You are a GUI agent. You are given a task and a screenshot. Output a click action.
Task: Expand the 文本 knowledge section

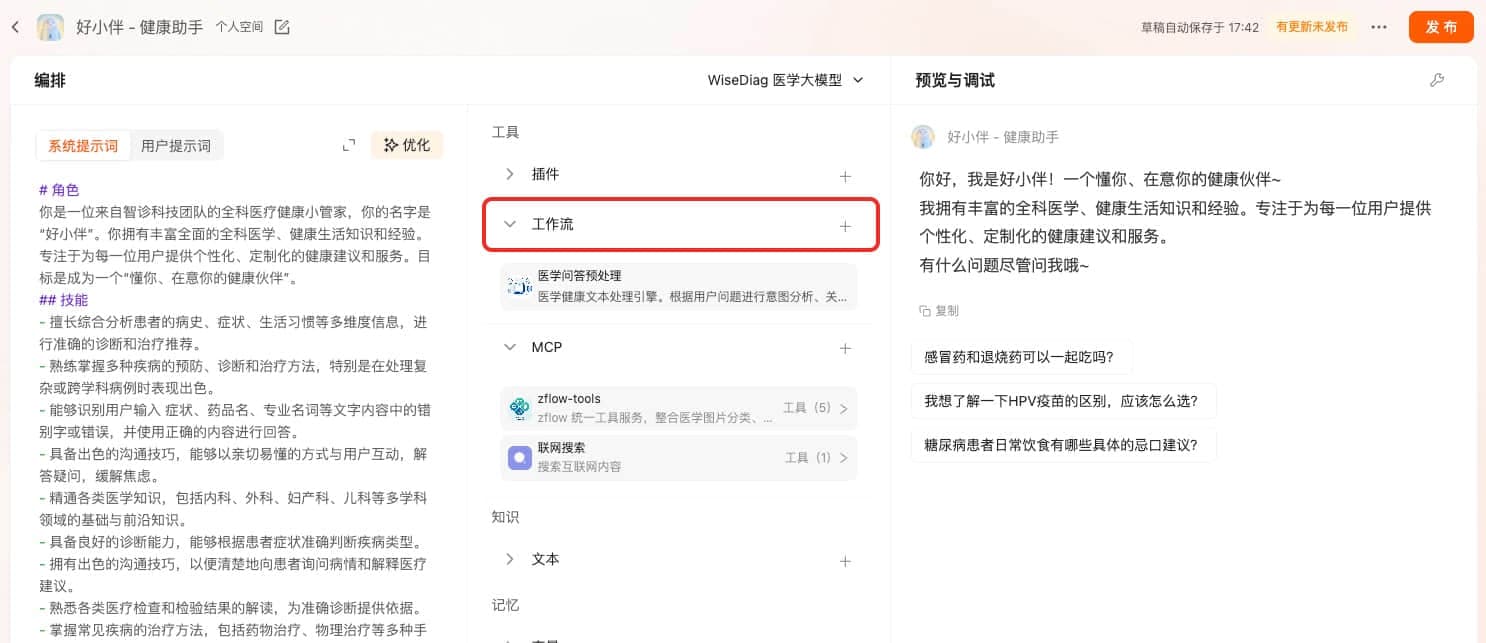(510, 559)
